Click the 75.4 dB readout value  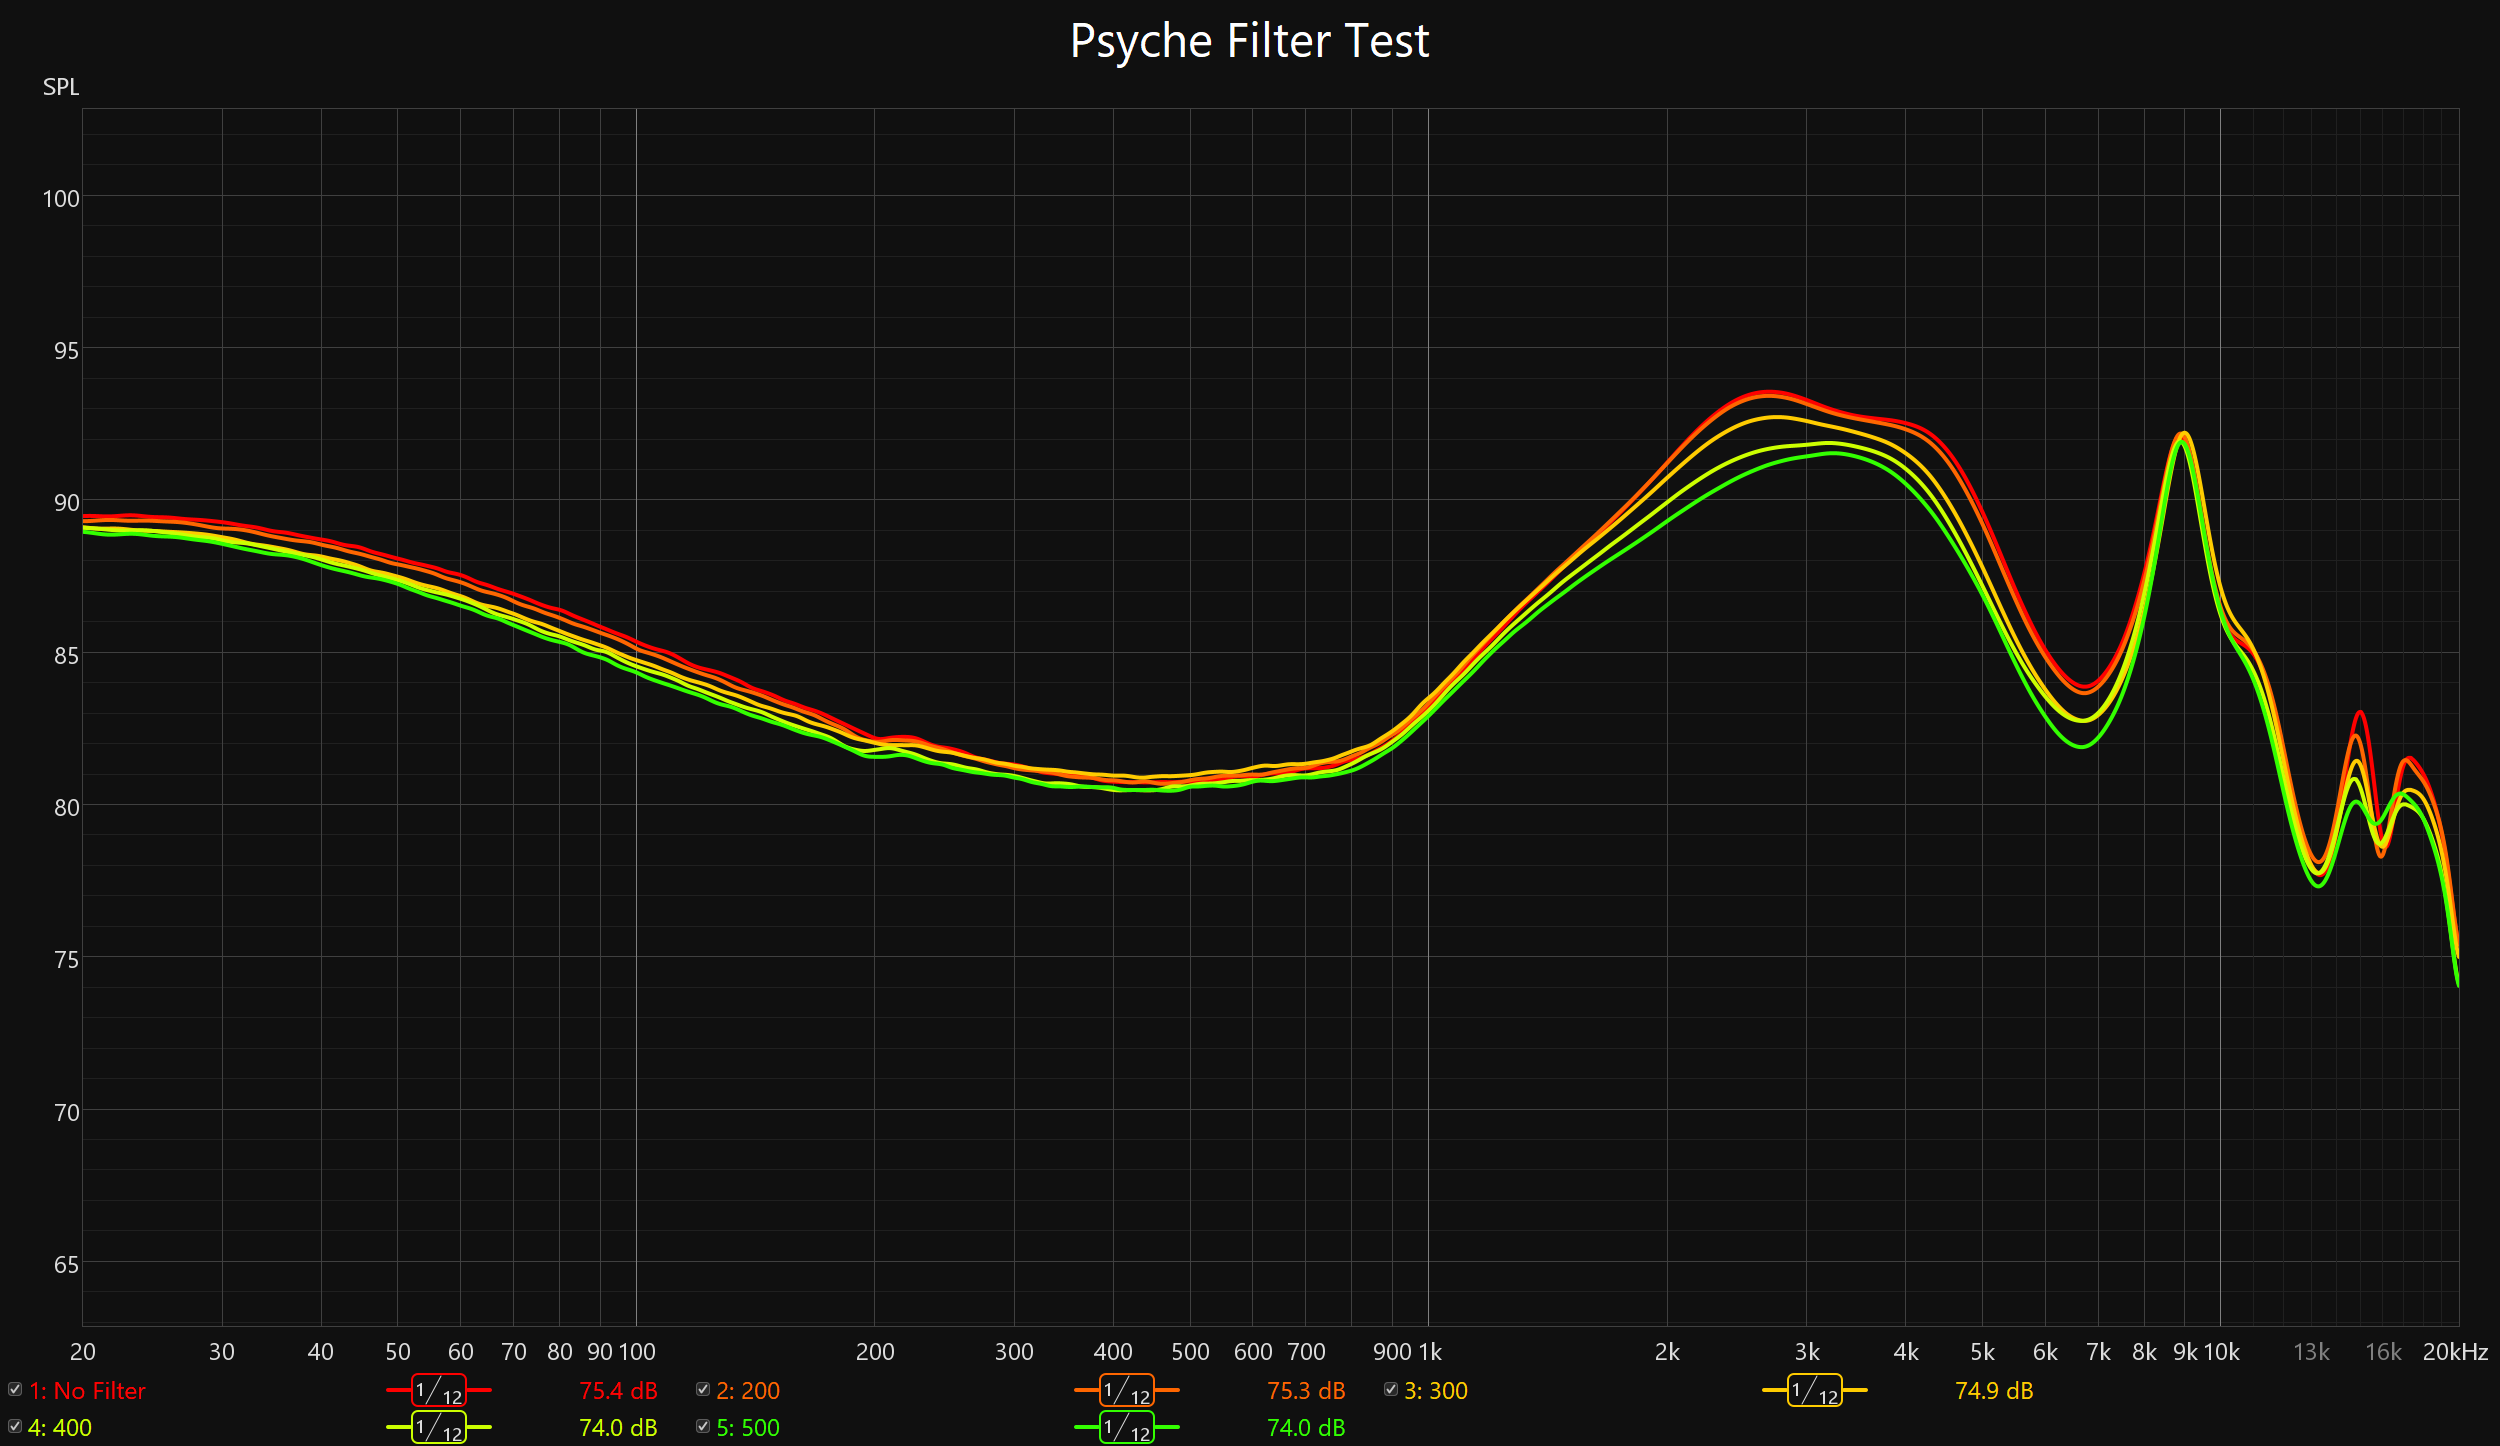tap(619, 1391)
